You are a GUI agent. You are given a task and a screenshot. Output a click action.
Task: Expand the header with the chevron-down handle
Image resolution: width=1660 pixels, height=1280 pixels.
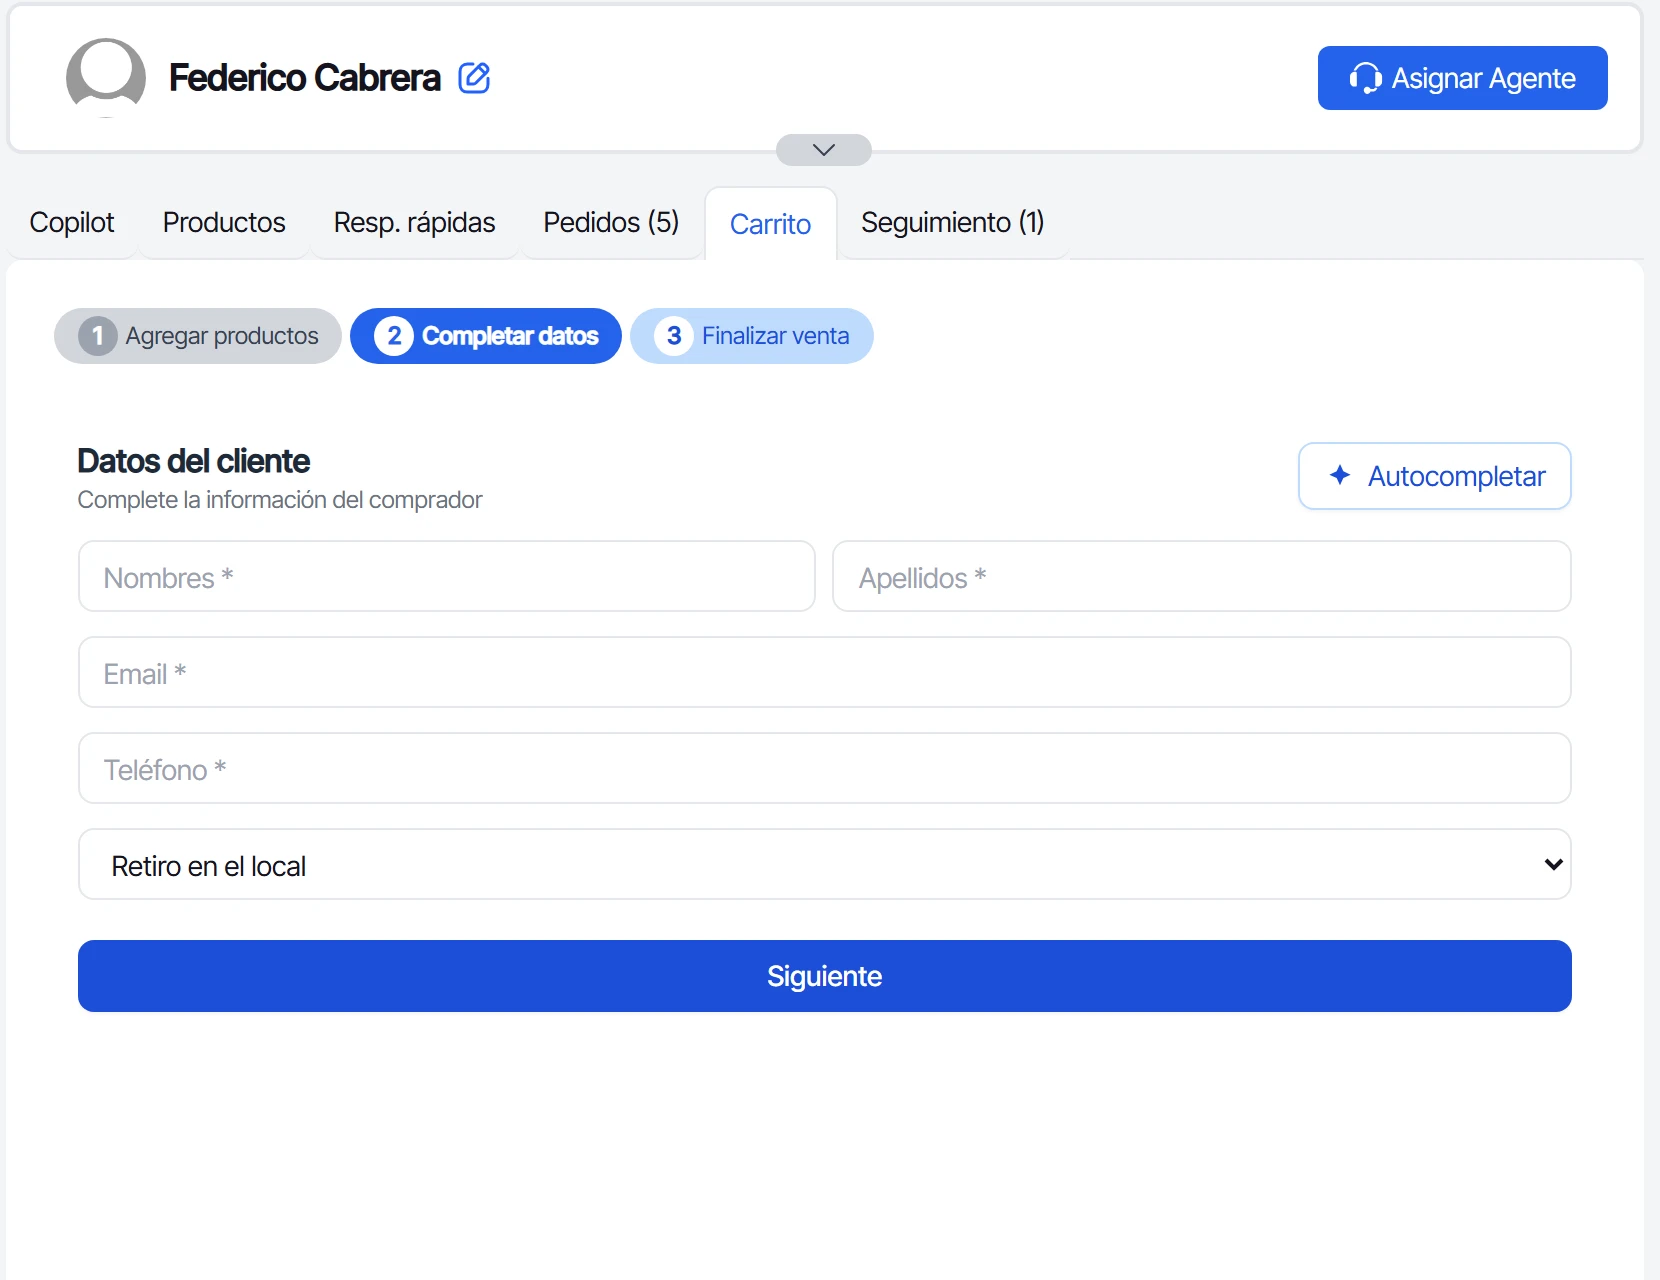click(824, 150)
